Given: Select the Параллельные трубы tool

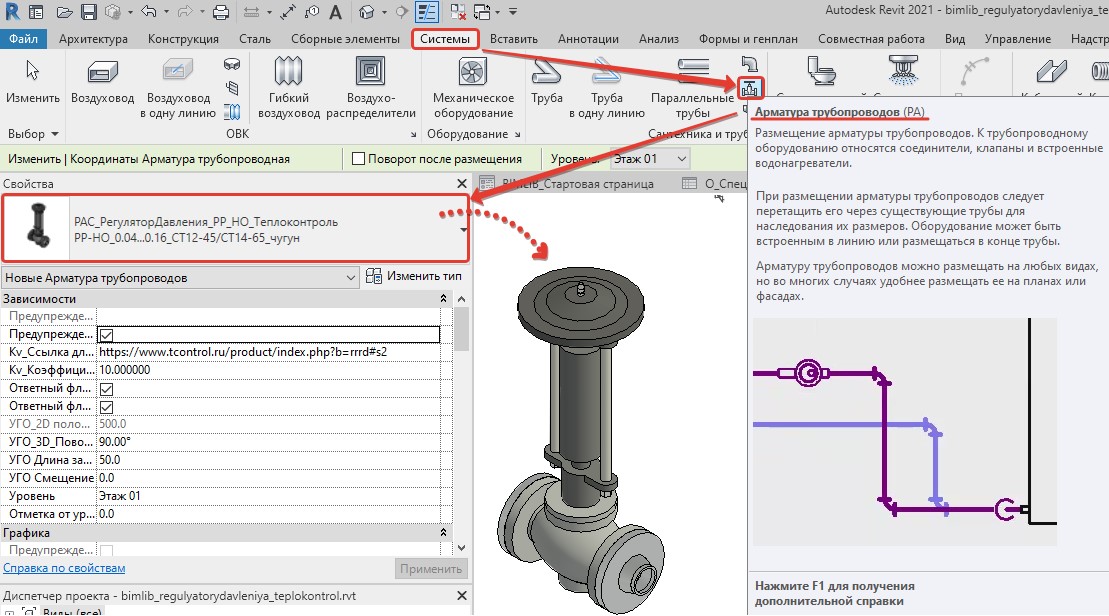Looking at the screenshot, I should coord(692,88).
